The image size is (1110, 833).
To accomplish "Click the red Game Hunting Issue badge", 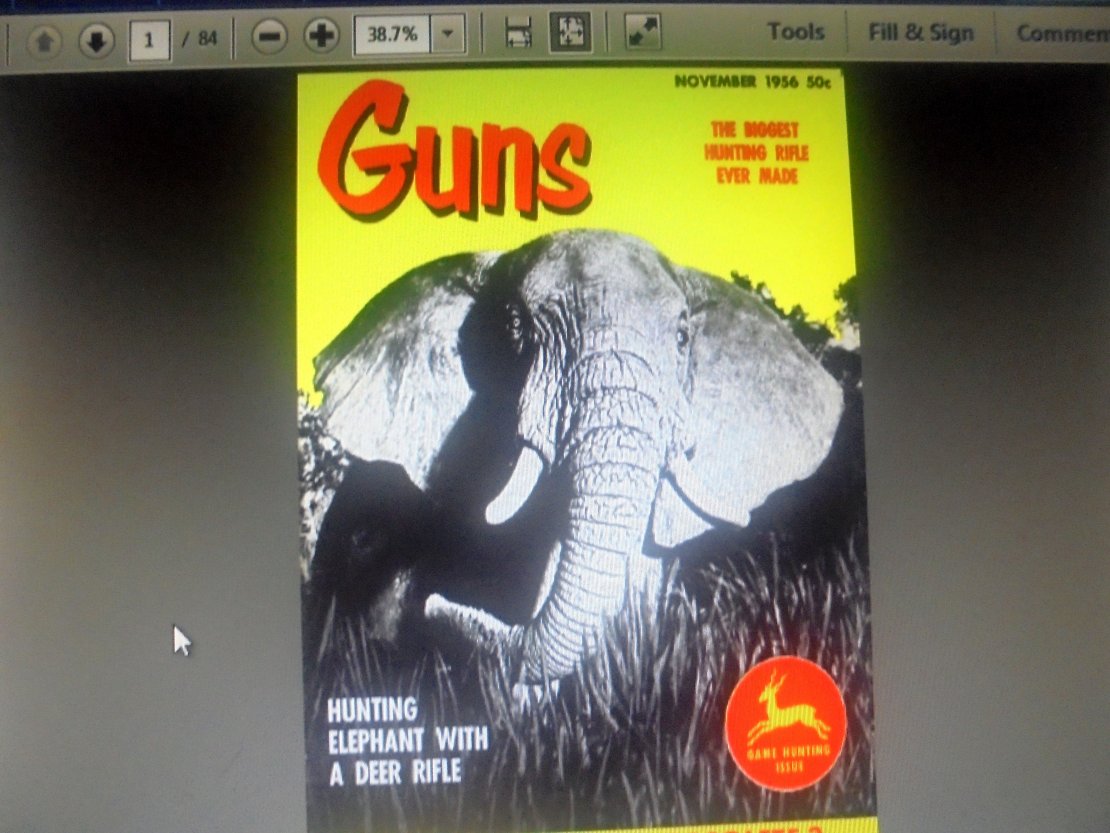I will tap(786, 723).
